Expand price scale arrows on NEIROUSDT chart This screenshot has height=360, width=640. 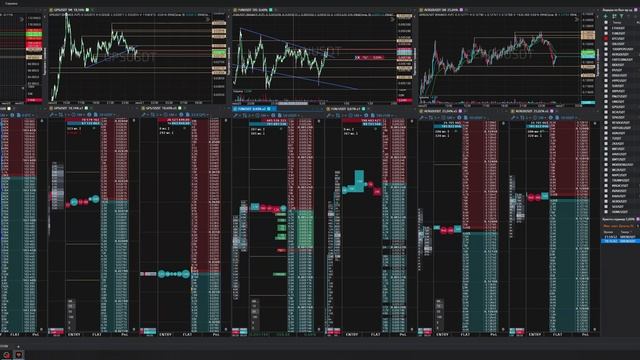pyautogui.click(x=576, y=19)
